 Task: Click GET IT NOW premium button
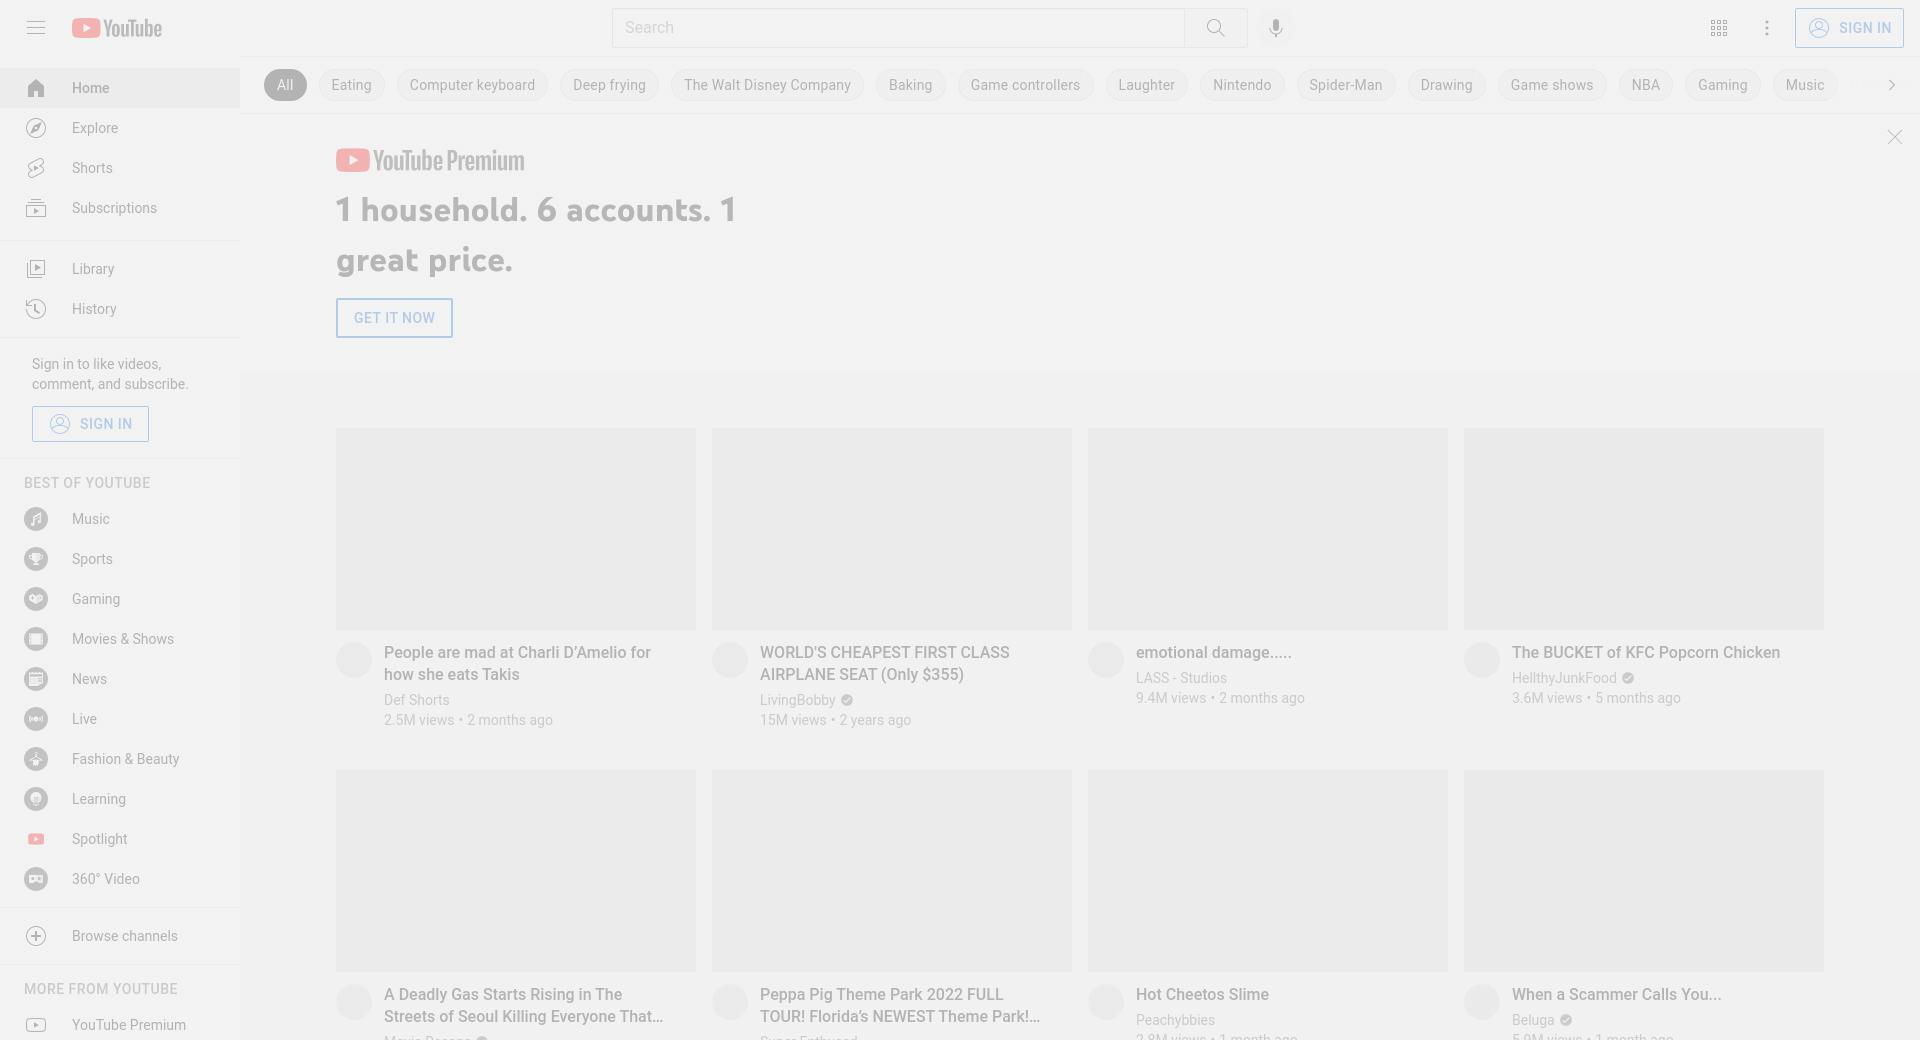click(x=394, y=318)
